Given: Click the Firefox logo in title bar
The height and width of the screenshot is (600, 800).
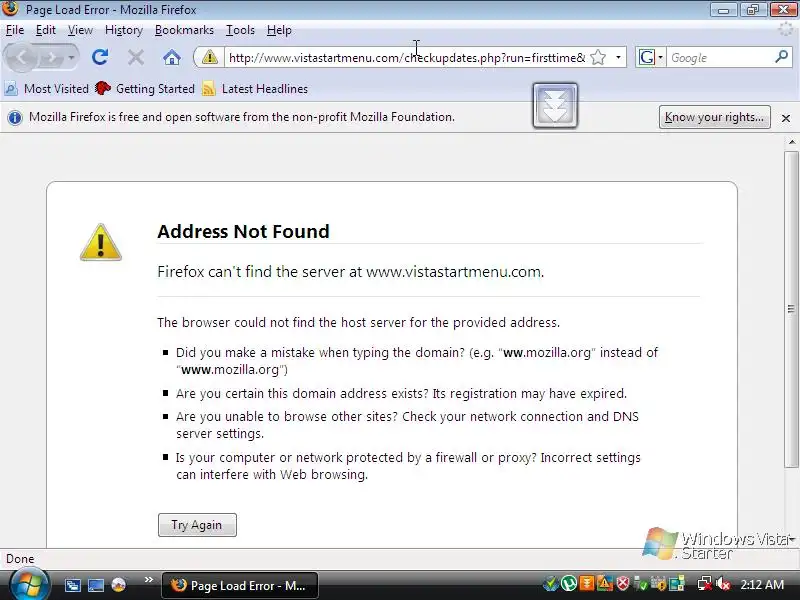Looking at the screenshot, I should [x=10, y=9].
